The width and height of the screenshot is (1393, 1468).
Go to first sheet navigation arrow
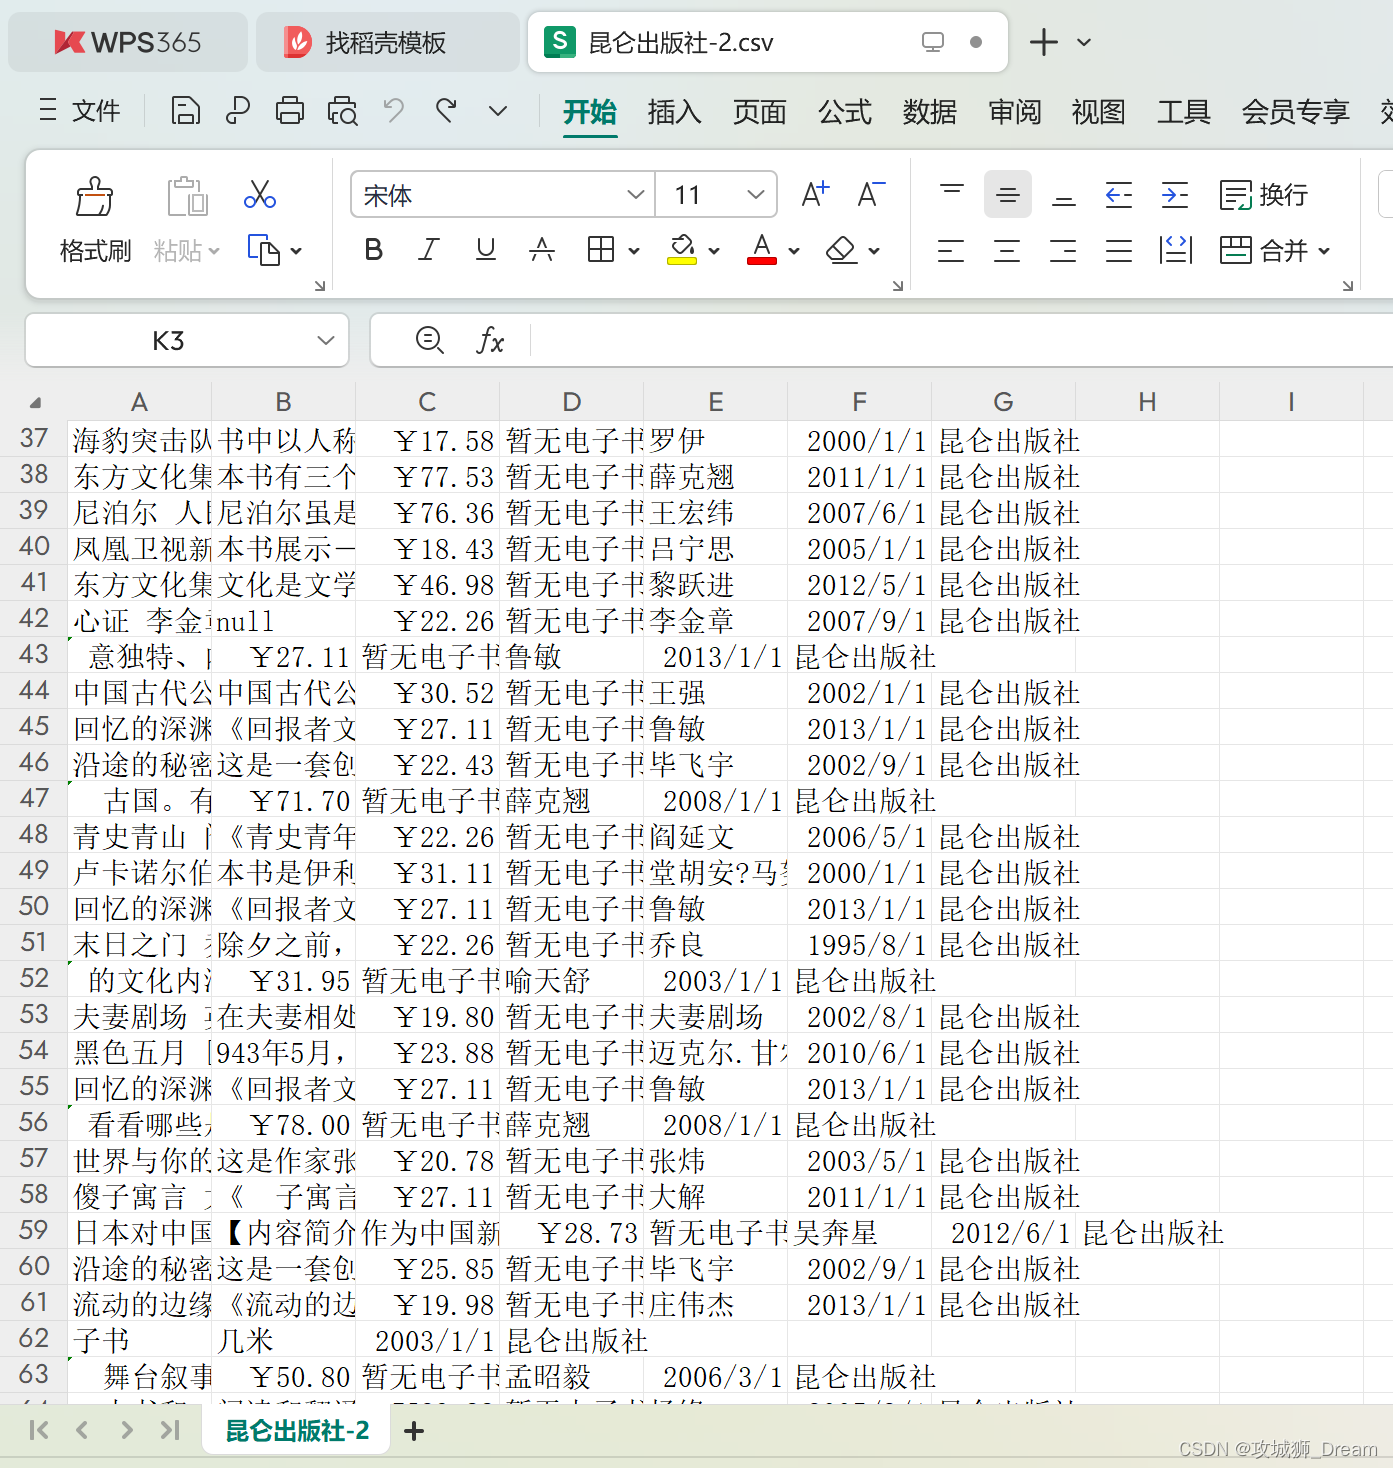[x=39, y=1430]
